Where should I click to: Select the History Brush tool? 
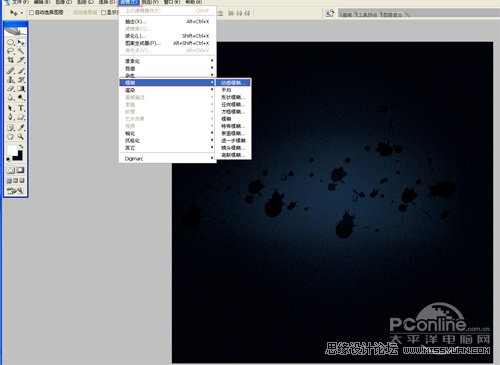click(x=21, y=80)
